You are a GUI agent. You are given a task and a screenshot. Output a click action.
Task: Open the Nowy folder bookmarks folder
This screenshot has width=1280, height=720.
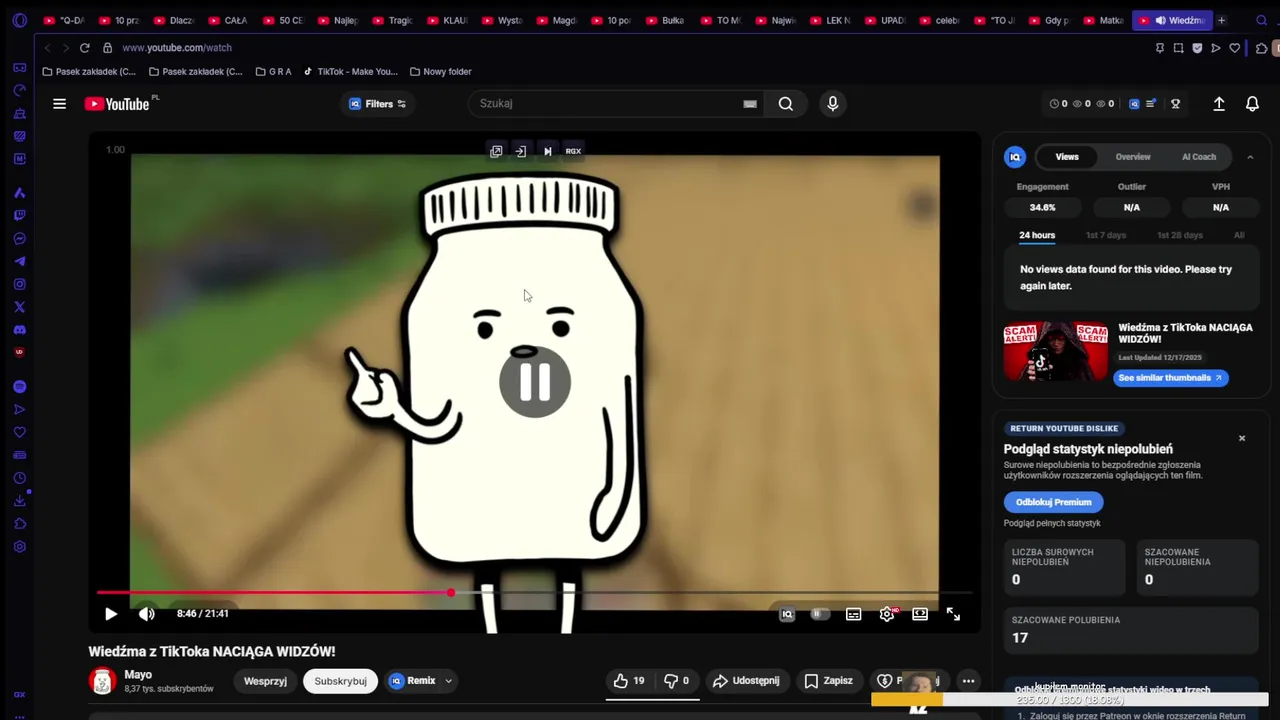point(440,72)
